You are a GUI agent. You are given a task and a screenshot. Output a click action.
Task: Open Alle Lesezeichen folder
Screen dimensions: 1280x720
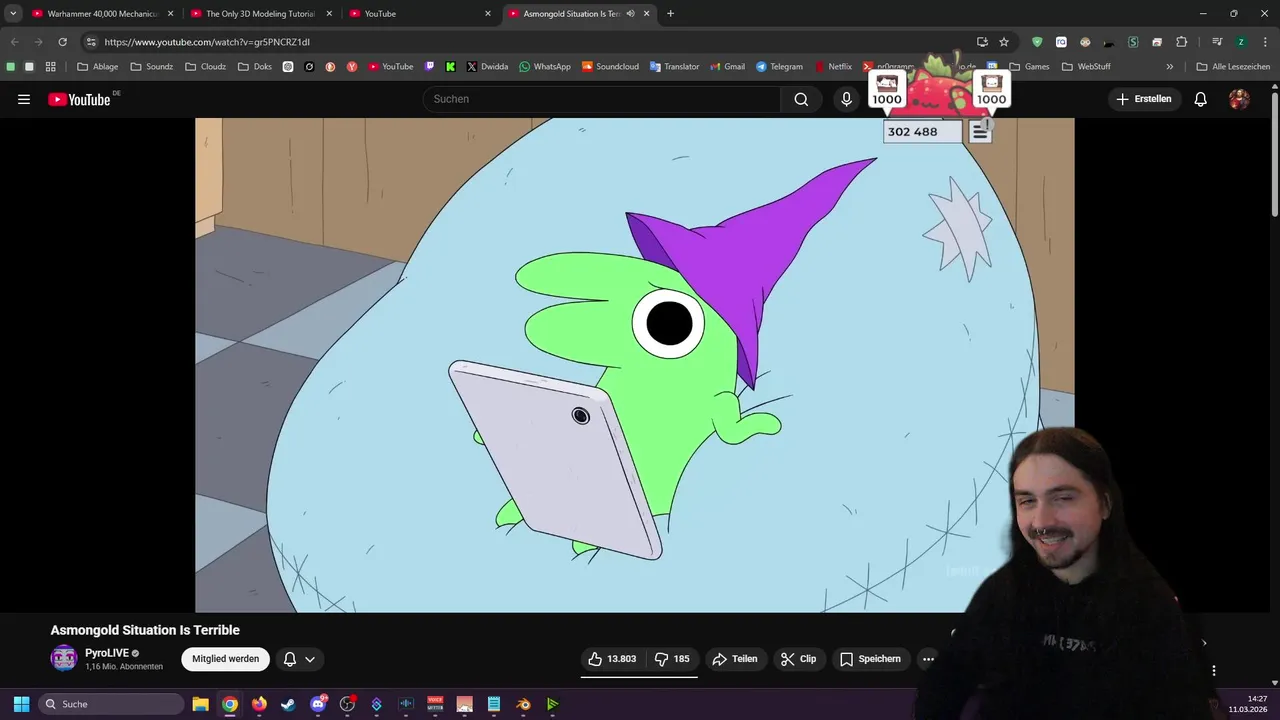coord(1233,67)
